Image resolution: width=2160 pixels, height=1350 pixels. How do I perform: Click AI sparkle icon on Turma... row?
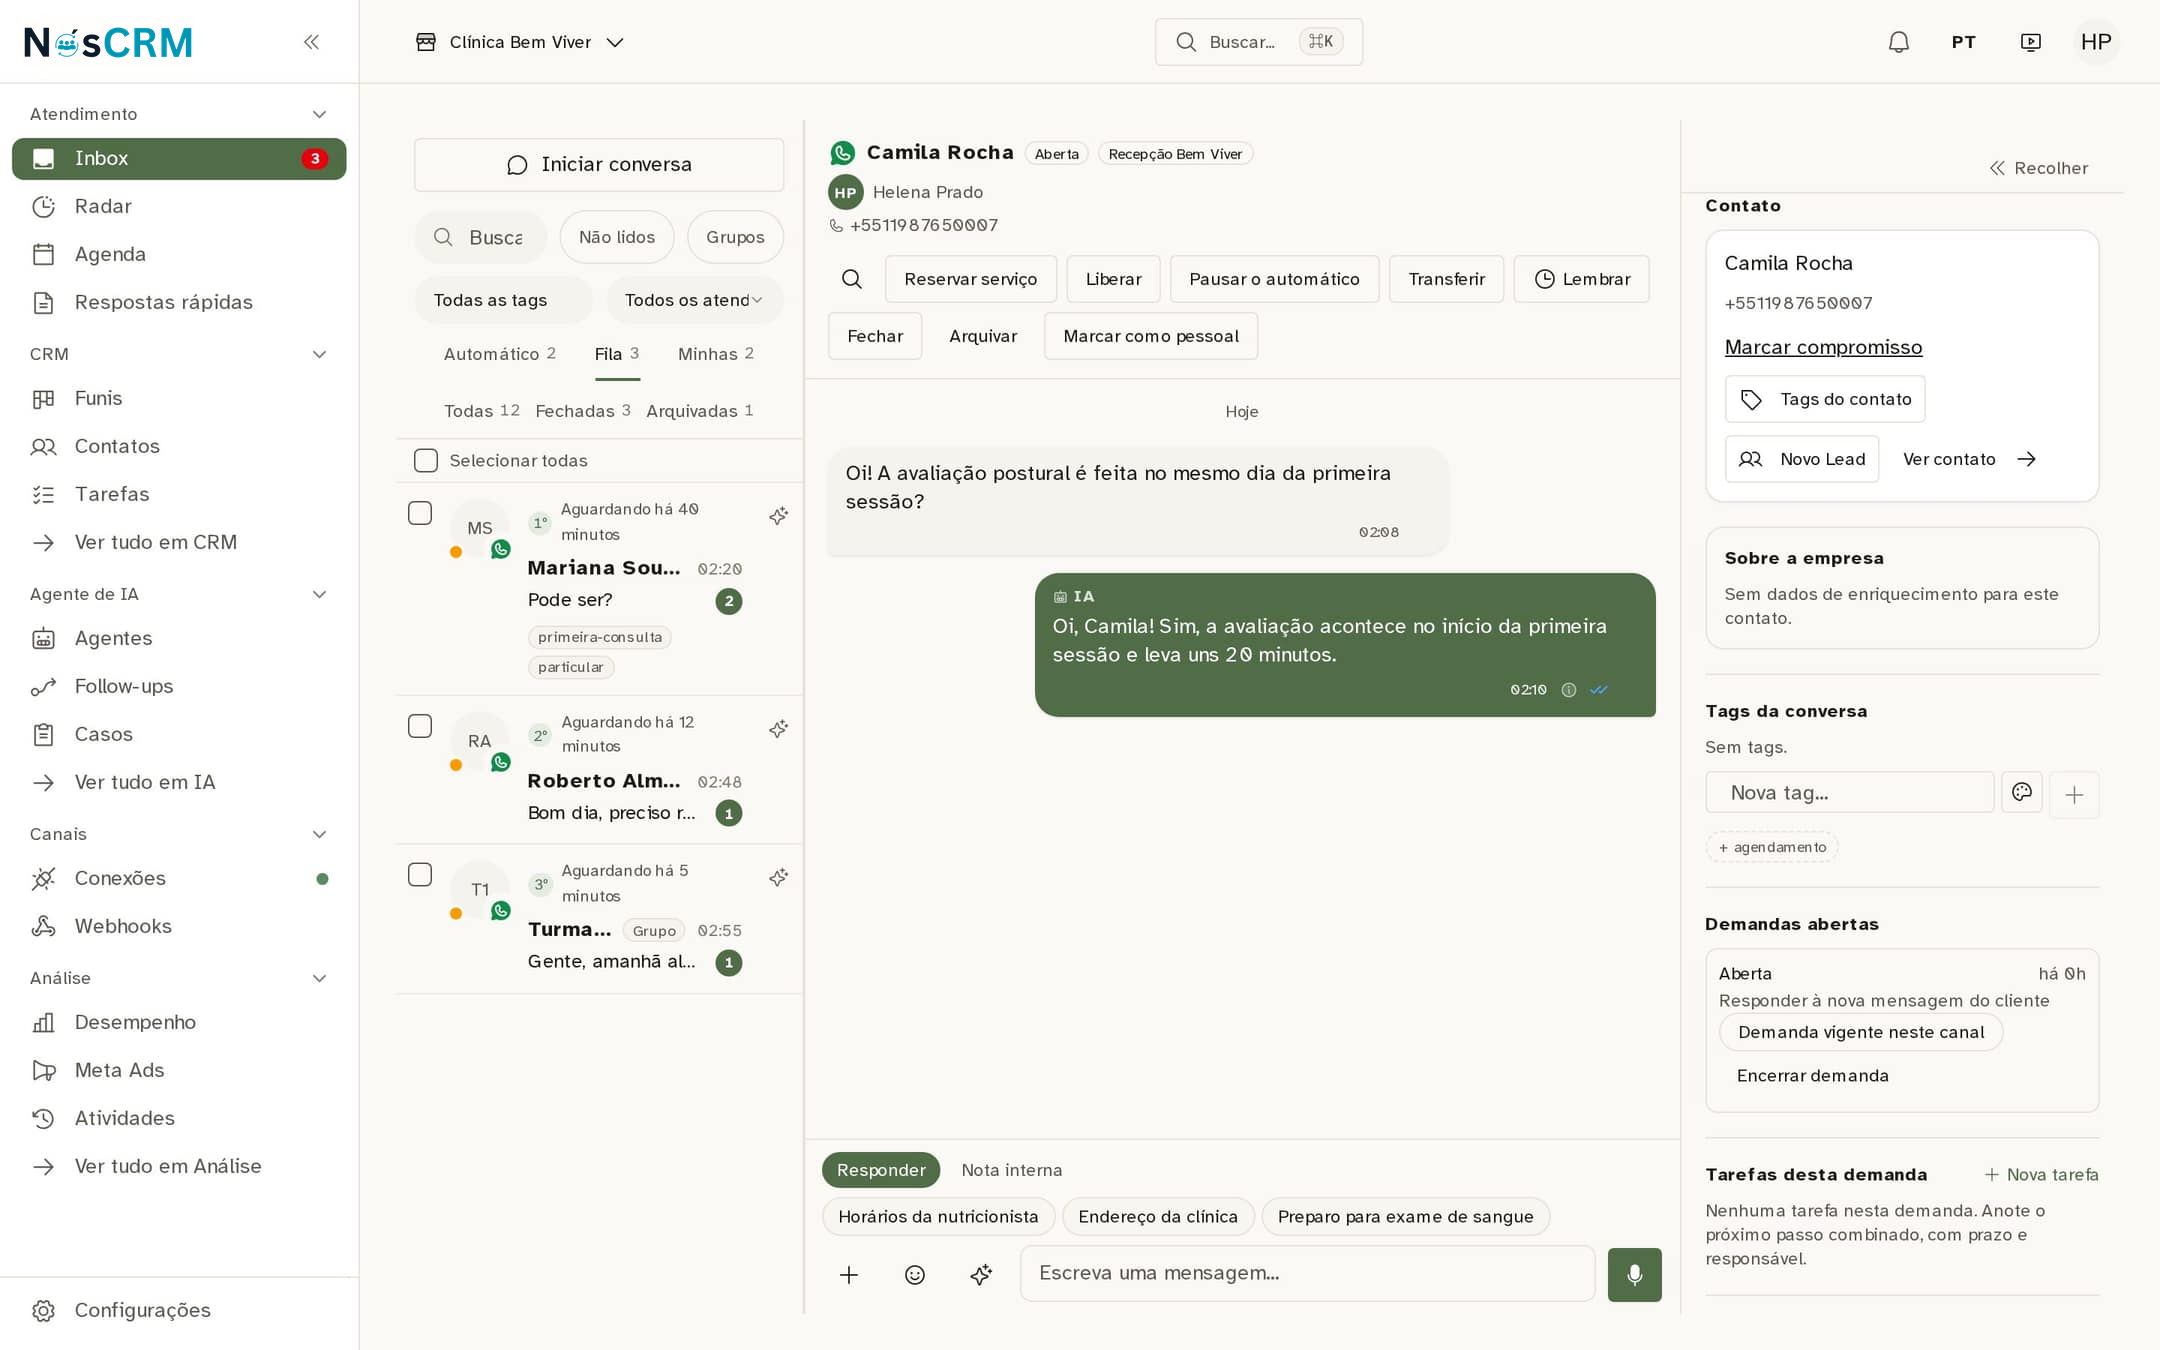(778, 878)
